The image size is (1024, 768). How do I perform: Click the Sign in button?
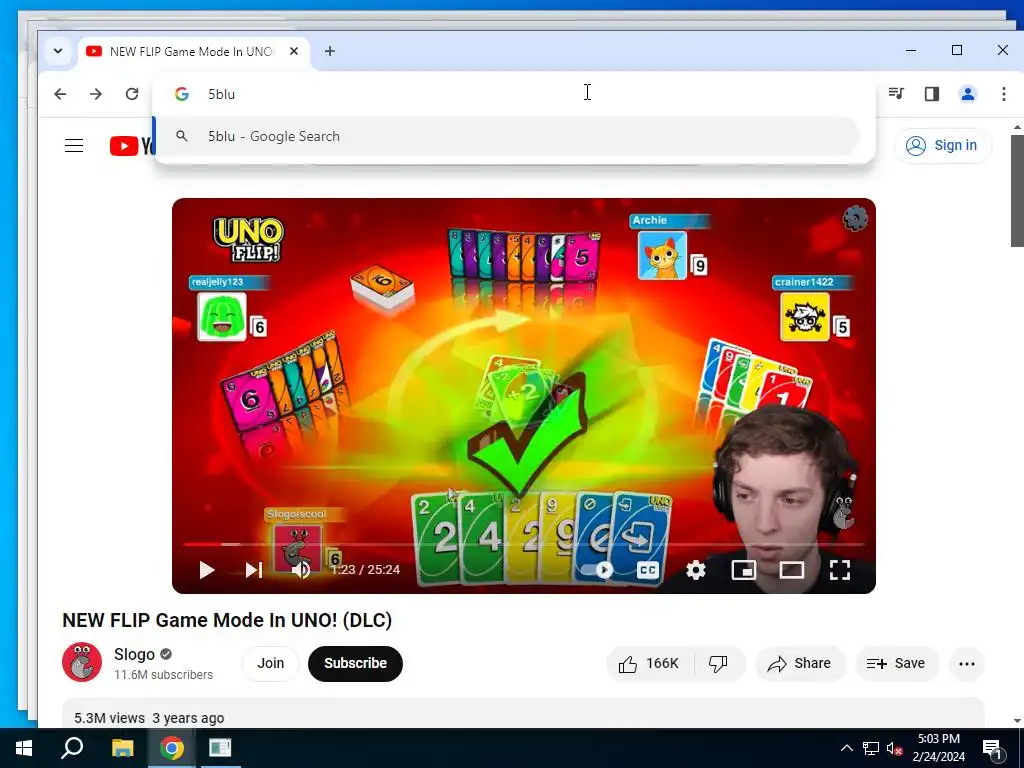[x=942, y=145]
